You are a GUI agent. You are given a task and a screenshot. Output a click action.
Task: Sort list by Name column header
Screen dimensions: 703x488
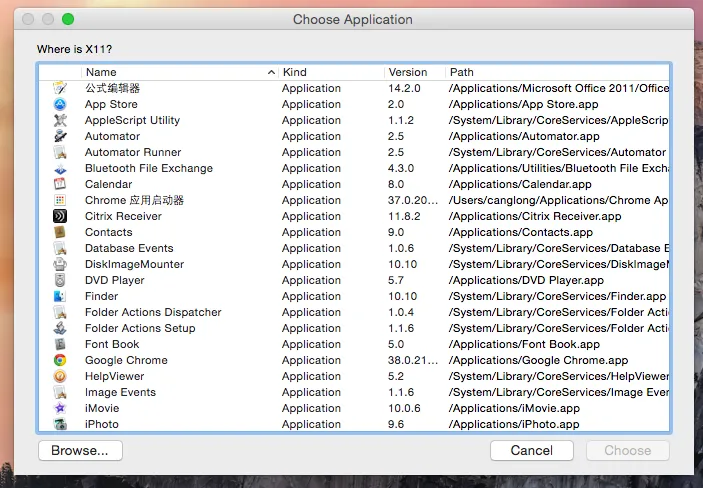click(179, 72)
